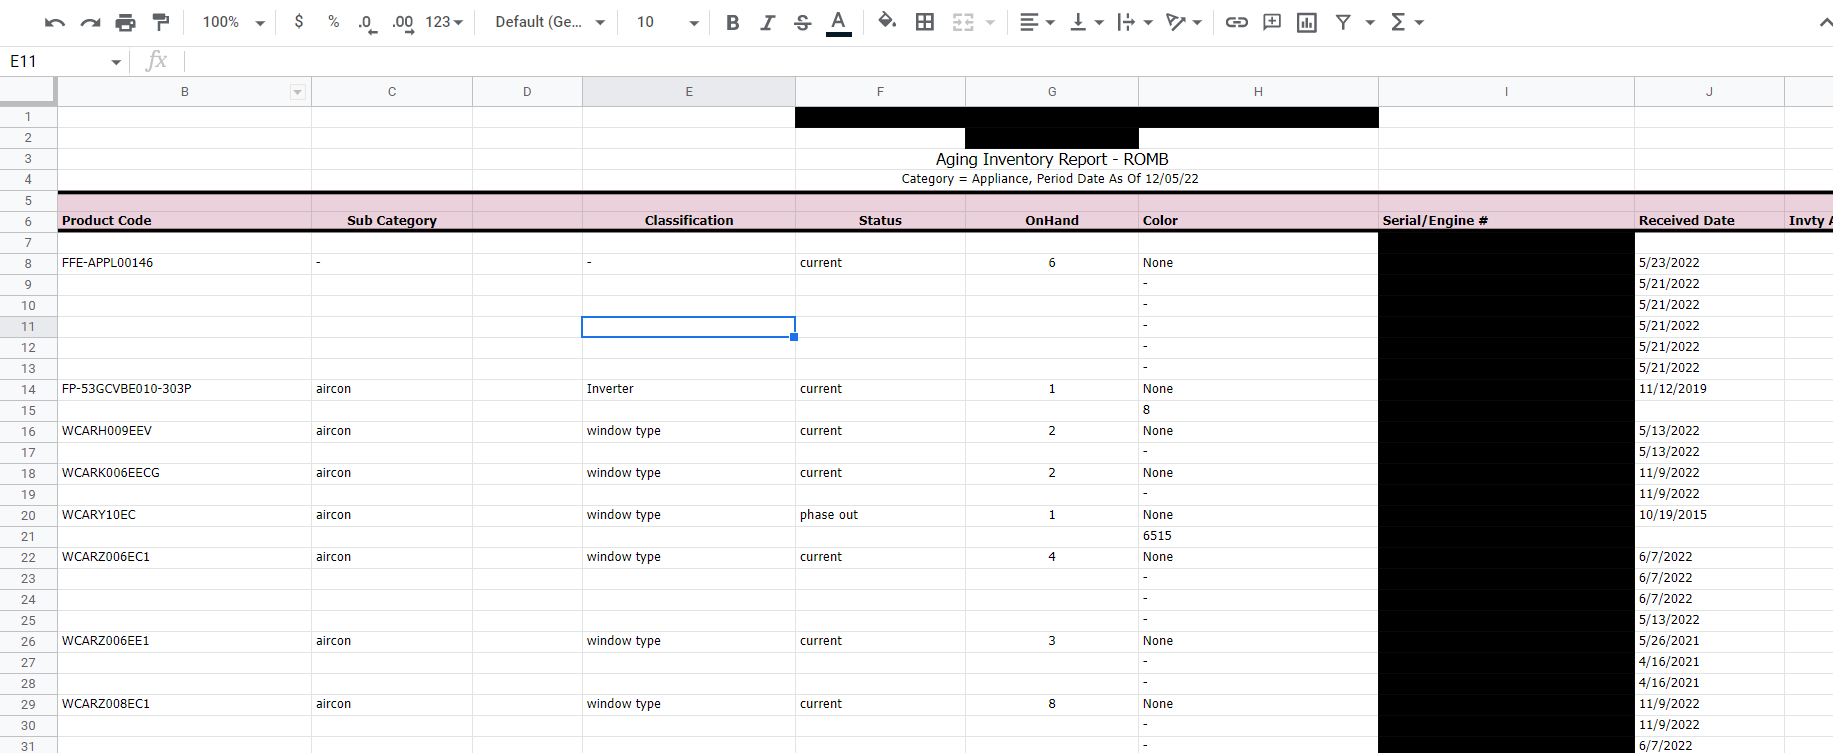Open the fill color picker
This screenshot has height=753, width=1833.
(886, 22)
